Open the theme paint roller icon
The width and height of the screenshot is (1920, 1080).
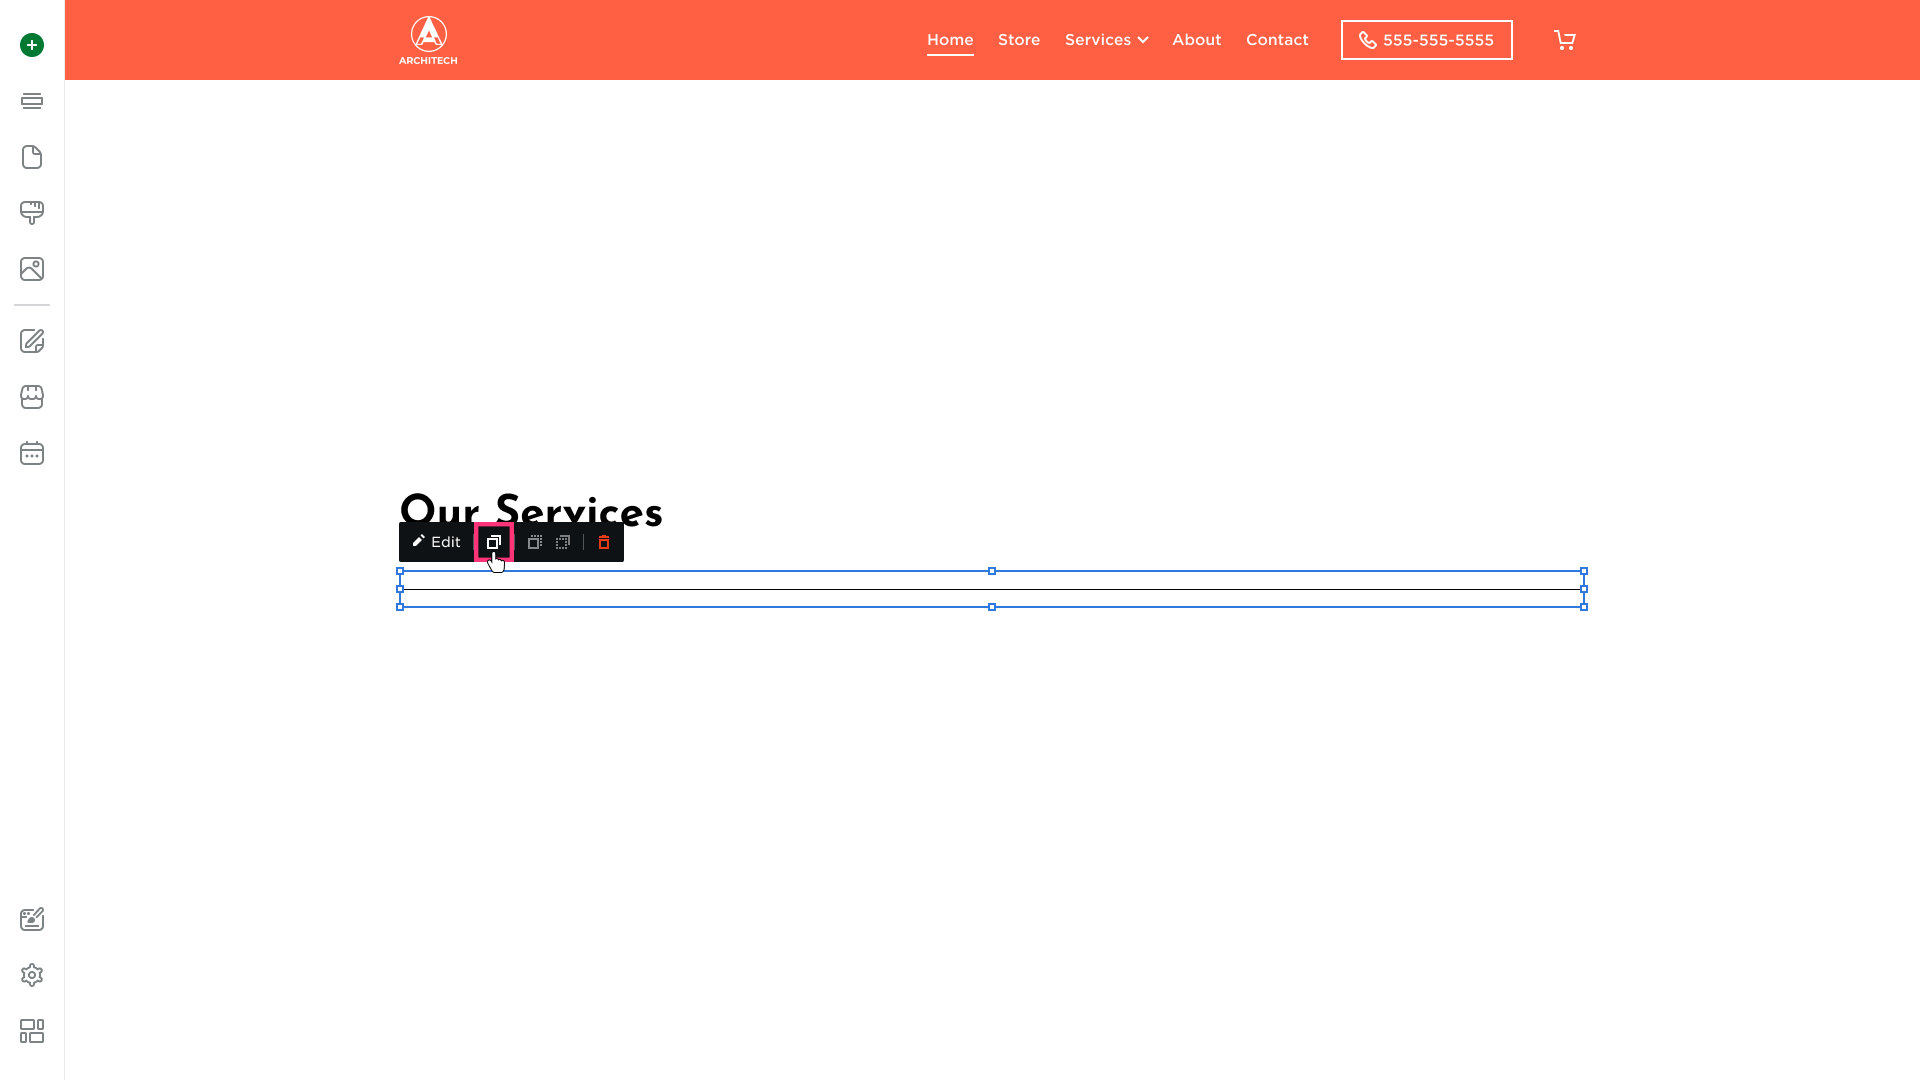pyautogui.click(x=32, y=212)
